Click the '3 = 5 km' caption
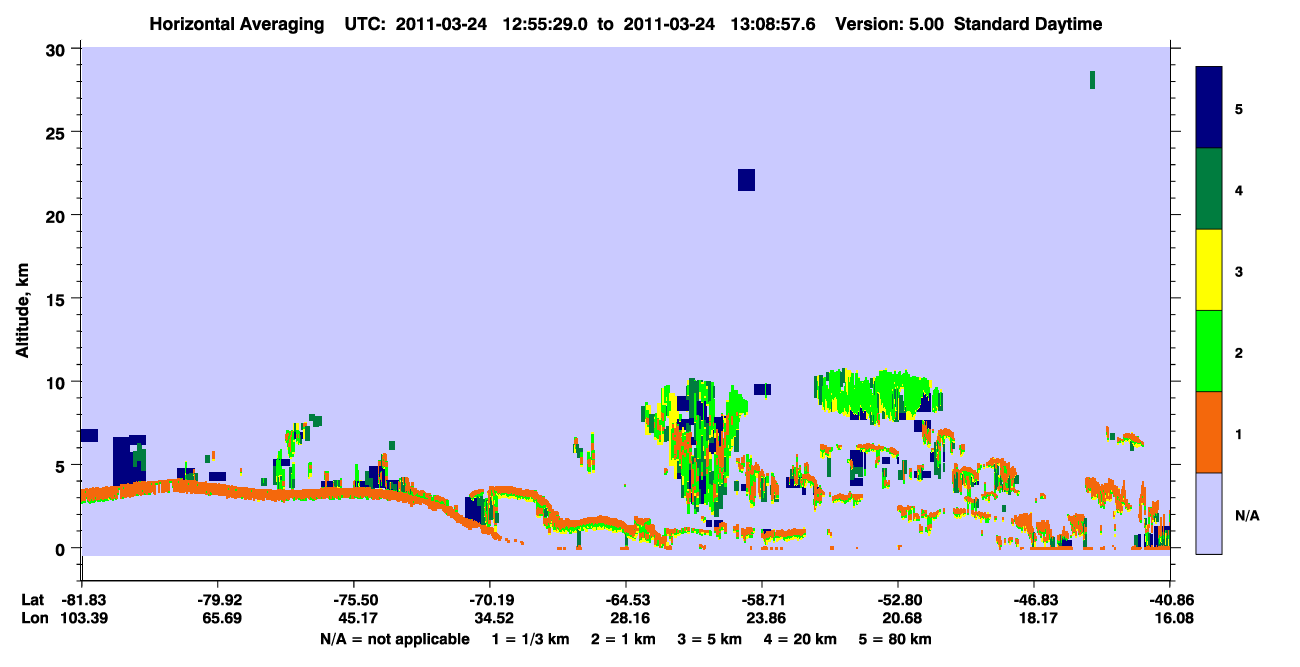This screenshot has width=1300, height=667. [x=709, y=639]
